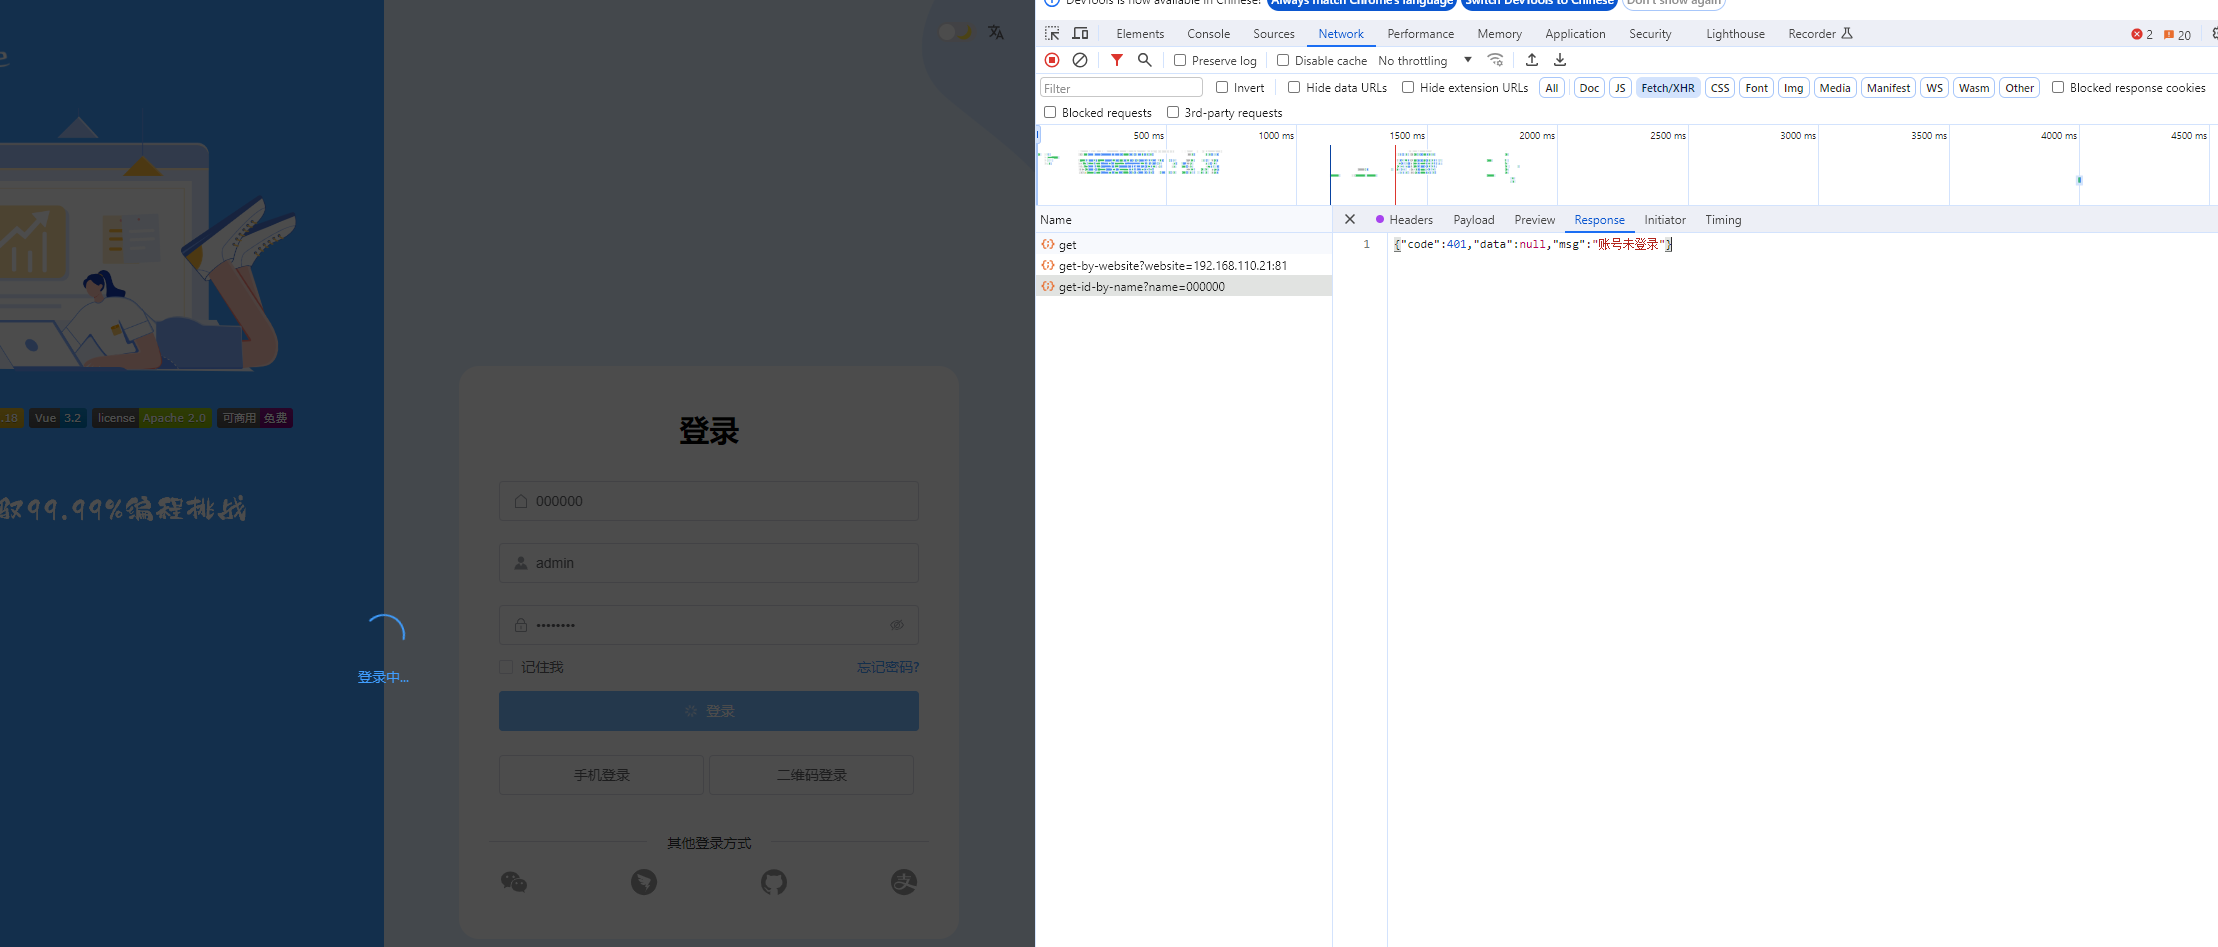
Task: Click the export HAR download icon
Action: pyautogui.click(x=1560, y=60)
